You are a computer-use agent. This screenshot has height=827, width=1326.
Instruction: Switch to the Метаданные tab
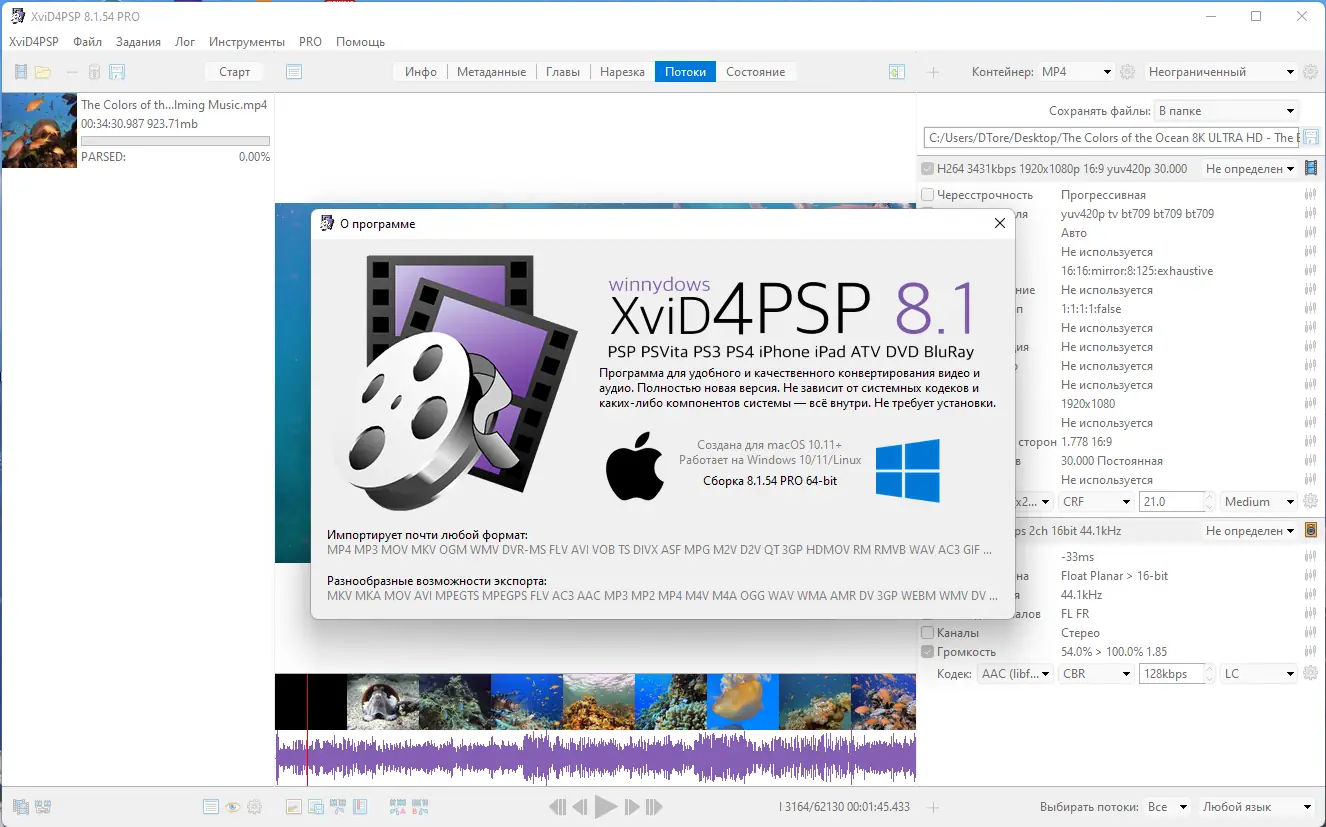coord(491,72)
